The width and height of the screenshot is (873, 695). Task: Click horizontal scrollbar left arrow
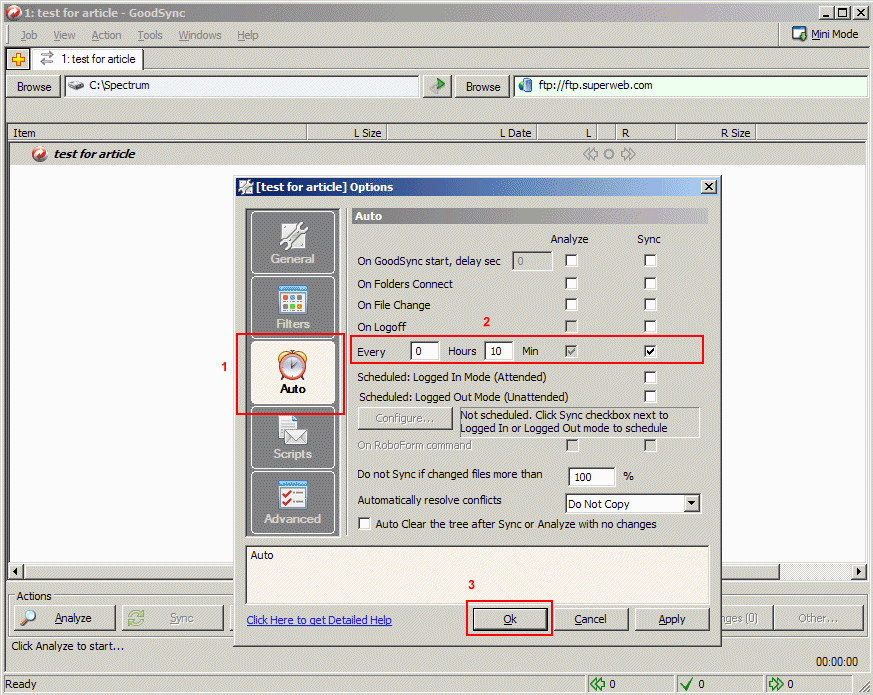pos(16,571)
